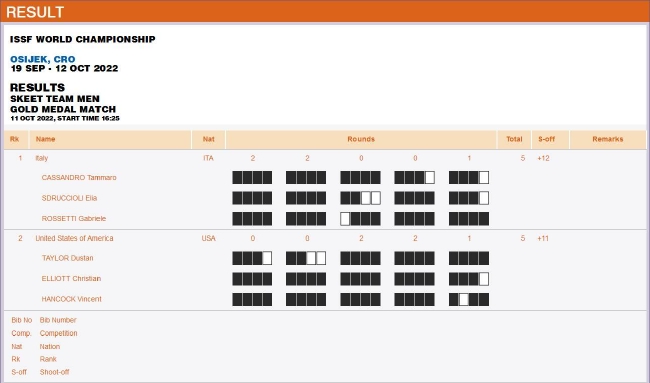Viewport: 650px width, 383px height.
Task: Select the Italy team name
Action: (x=41, y=158)
